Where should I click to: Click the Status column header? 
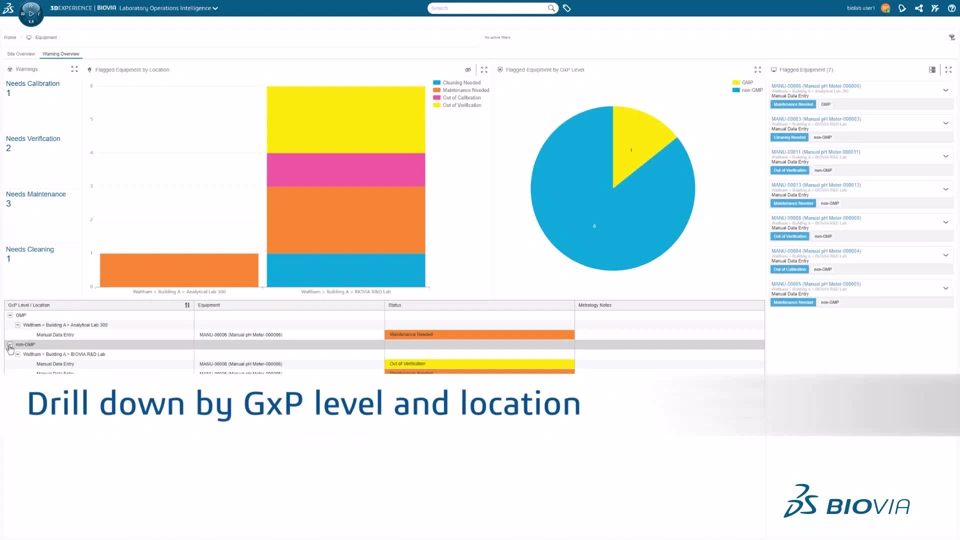(479, 305)
